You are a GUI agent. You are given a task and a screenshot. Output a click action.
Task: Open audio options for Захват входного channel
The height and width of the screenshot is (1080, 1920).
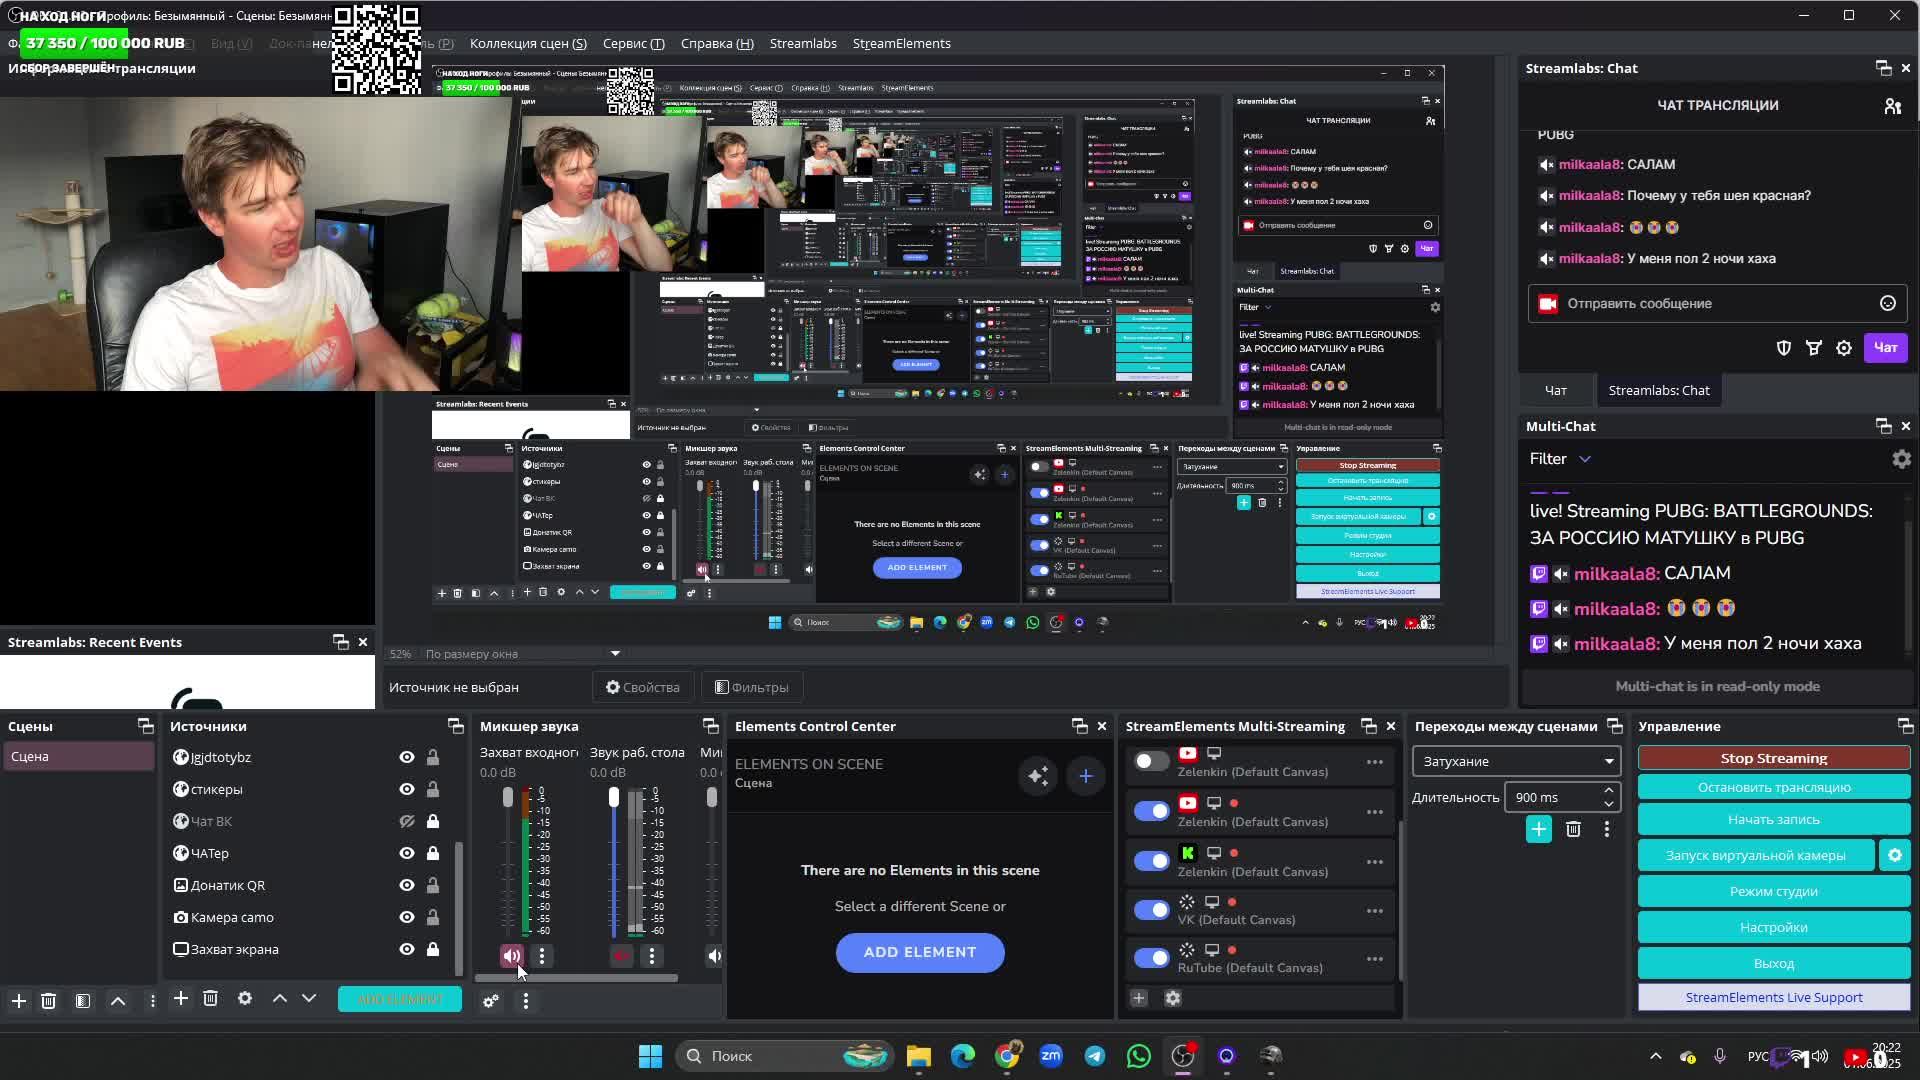coord(542,956)
